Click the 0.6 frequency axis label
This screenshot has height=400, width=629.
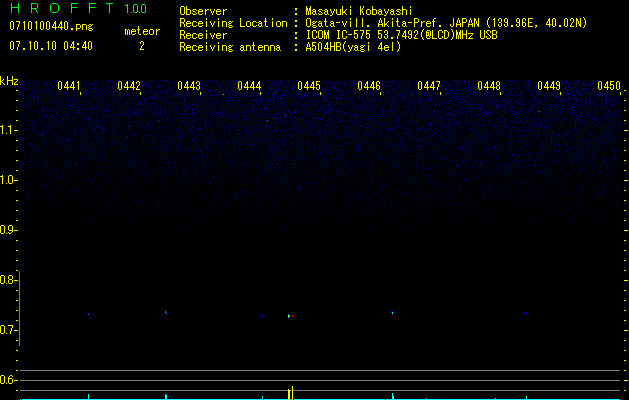pyautogui.click(x=8, y=380)
